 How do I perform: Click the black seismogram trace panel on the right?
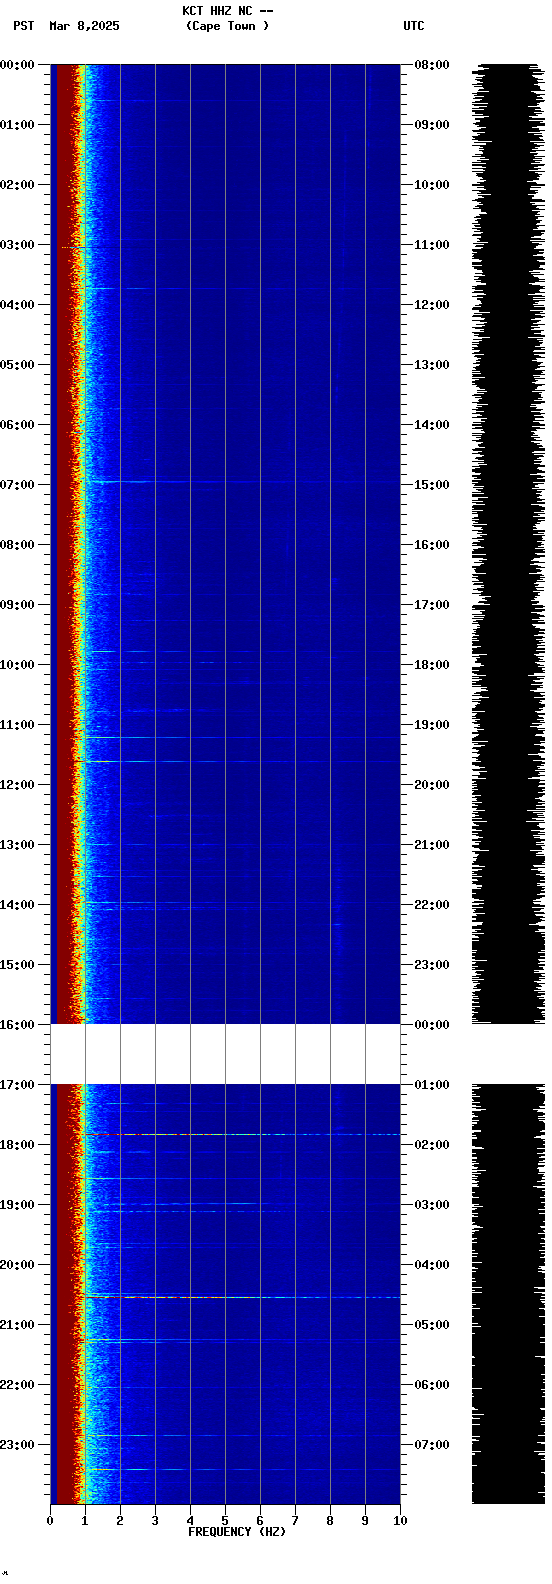508,783
